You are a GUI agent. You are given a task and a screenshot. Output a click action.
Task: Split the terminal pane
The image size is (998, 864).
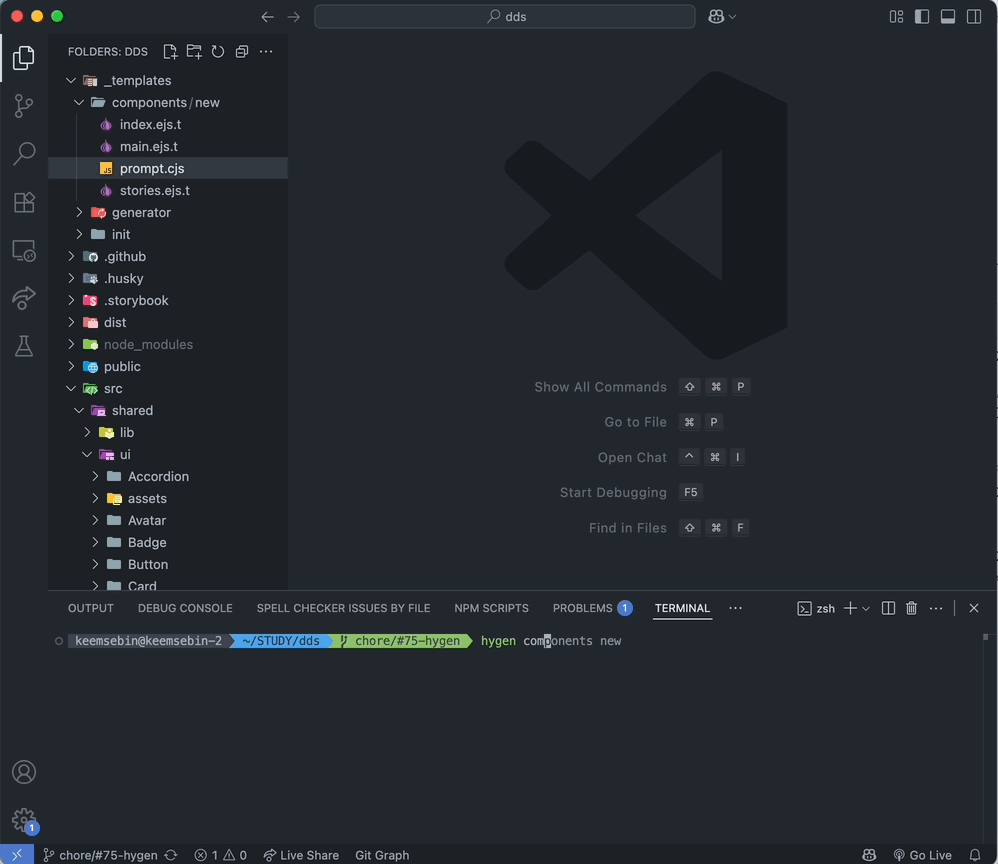889,608
